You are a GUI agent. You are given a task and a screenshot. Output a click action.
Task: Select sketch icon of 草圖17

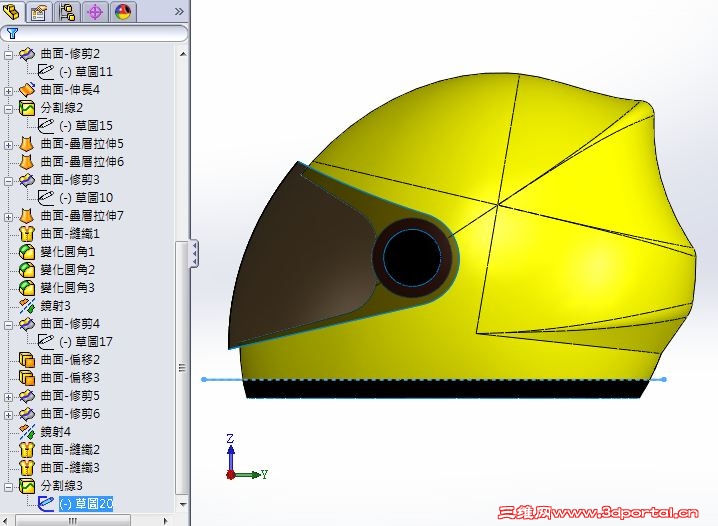point(45,342)
